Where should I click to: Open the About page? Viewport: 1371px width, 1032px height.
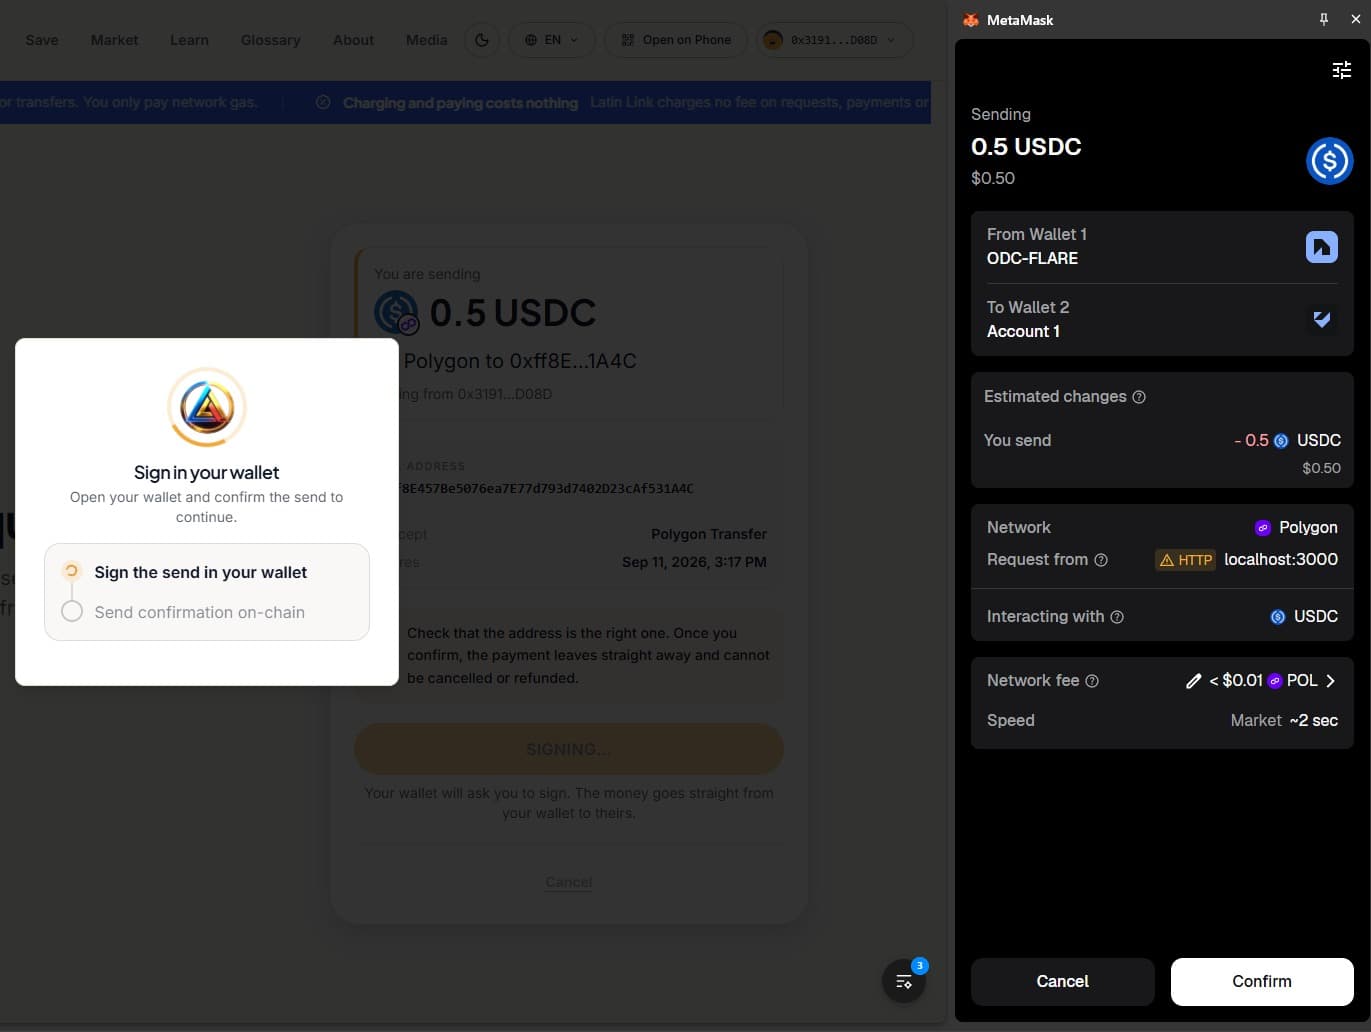coord(353,40)
